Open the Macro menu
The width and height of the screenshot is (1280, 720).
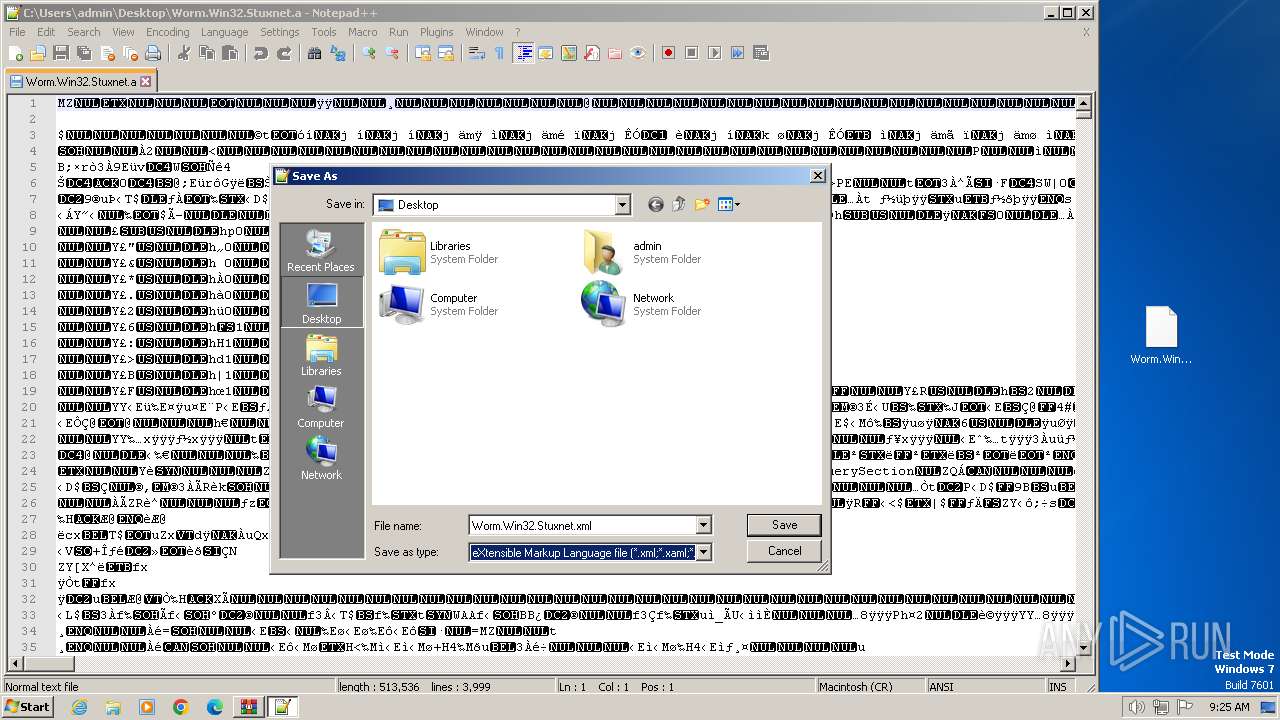pos(362,32)
